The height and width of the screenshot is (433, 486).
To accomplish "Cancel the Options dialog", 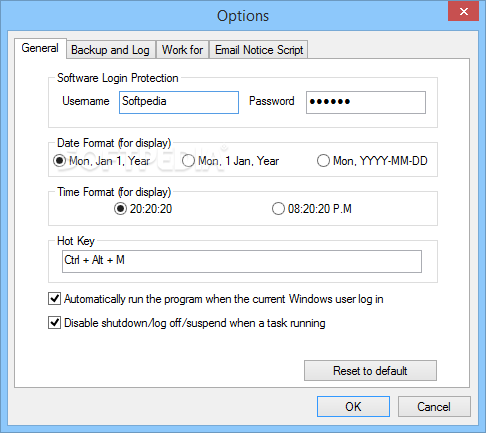I will [x=434, y=406].
